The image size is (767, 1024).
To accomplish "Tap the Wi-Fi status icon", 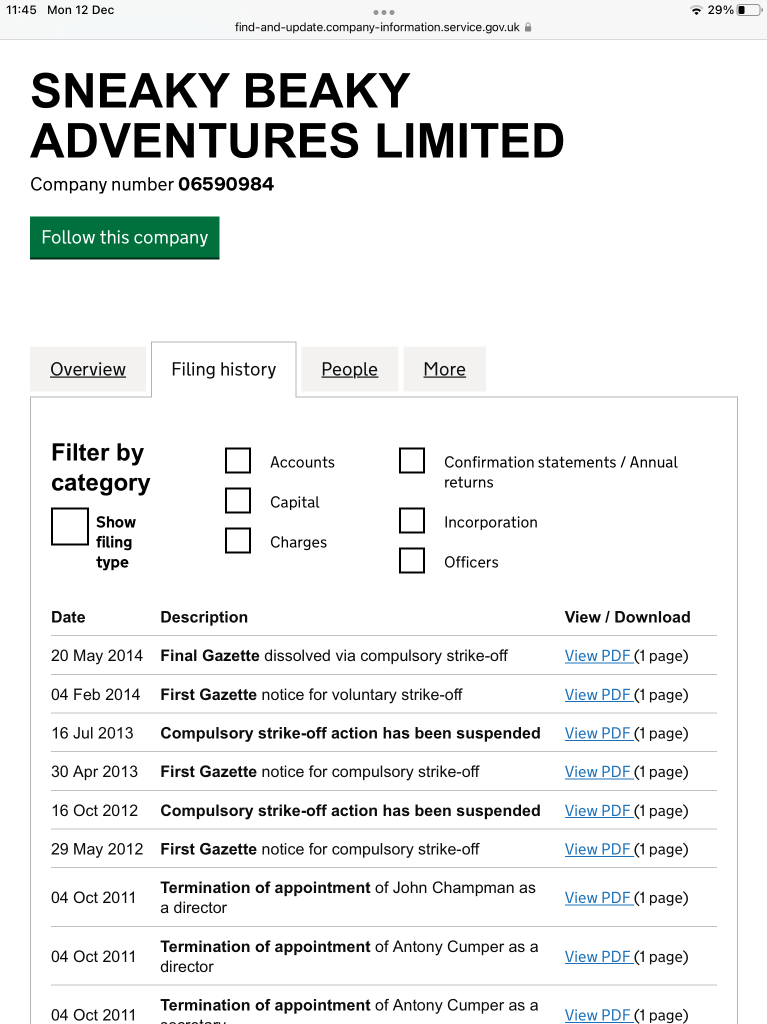I will [696, 10].
